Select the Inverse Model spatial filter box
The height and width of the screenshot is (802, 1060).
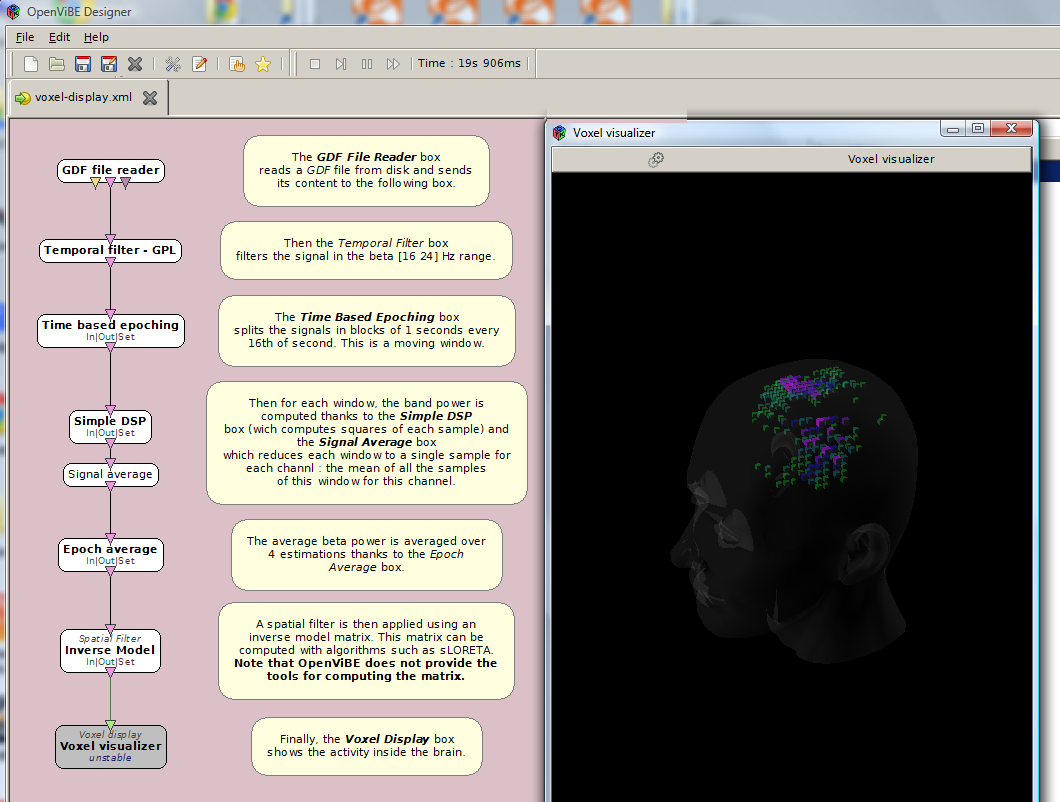click(x=110, y=650)
